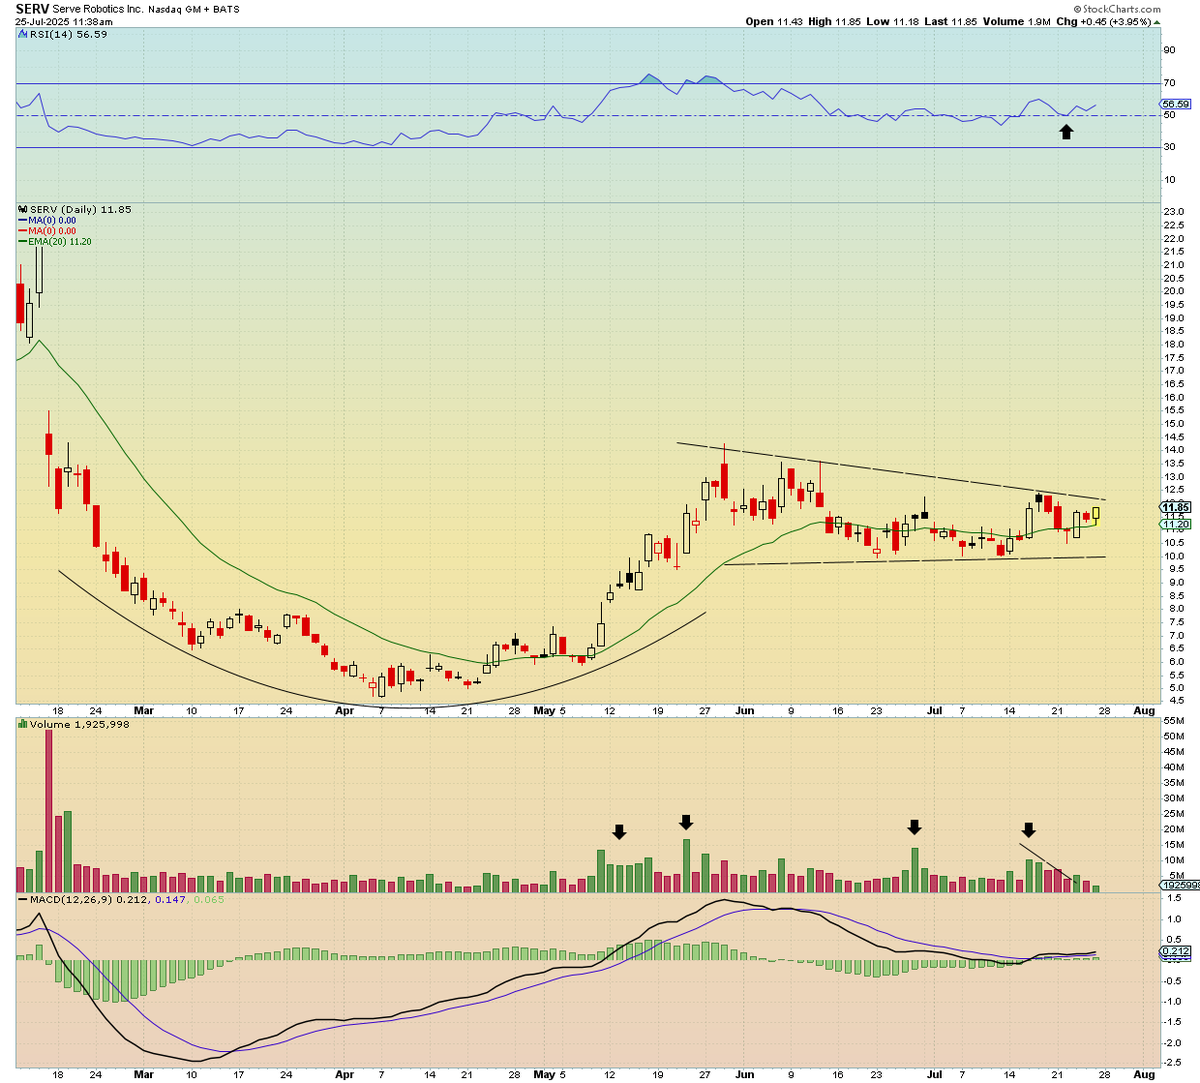Click the green EMA(20) 11.20 legend entry

[54, 242]
